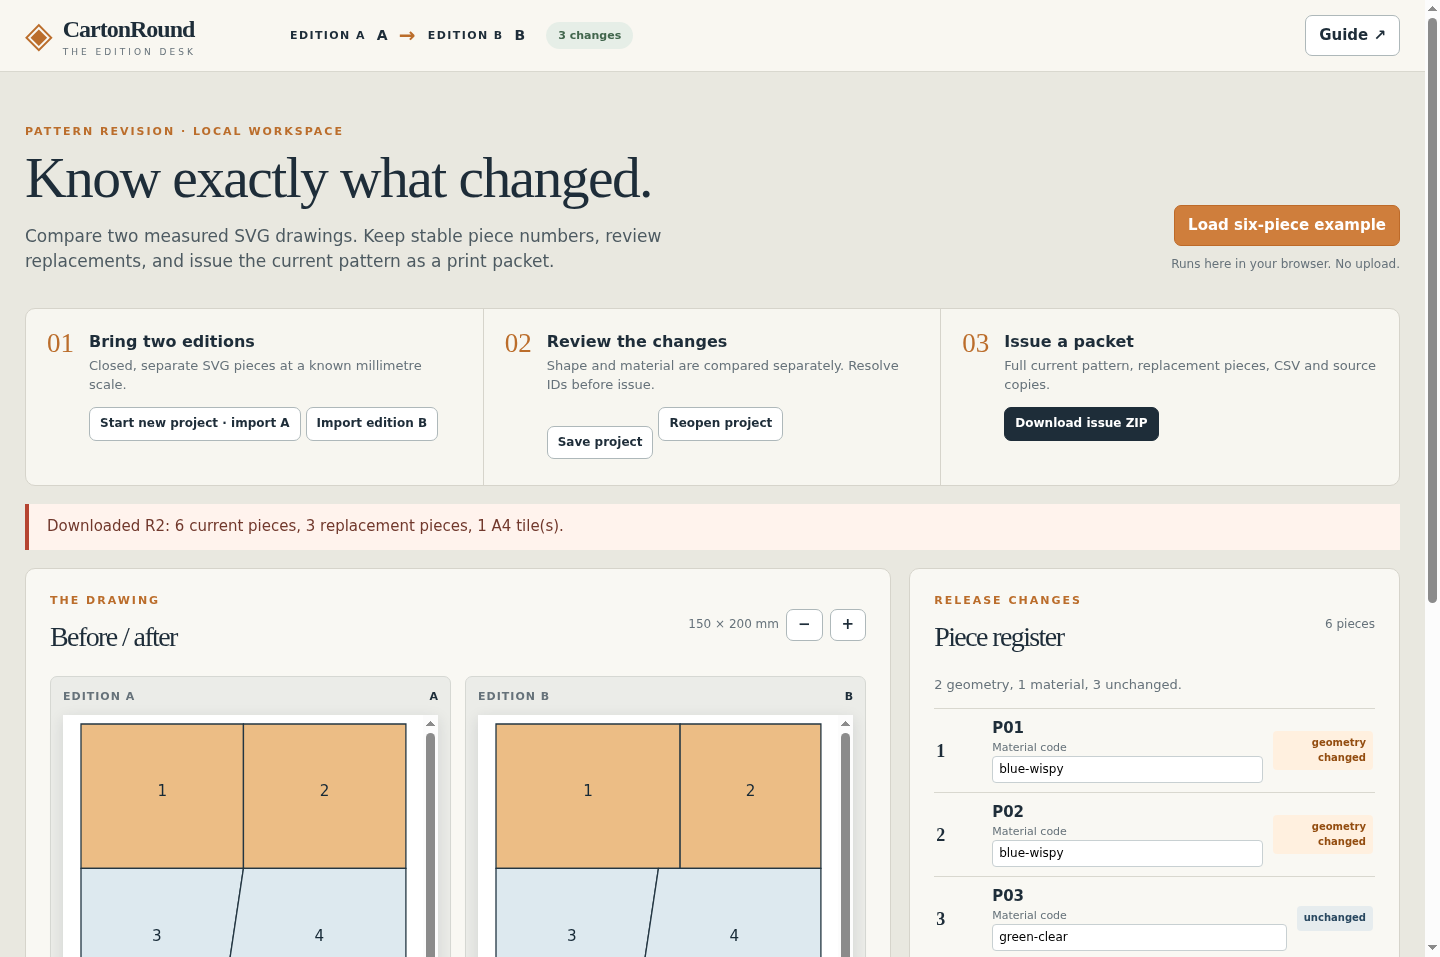This screenshot has height=957, width=1440.
Task: Click Piece register heading
Action: [999, 637]
